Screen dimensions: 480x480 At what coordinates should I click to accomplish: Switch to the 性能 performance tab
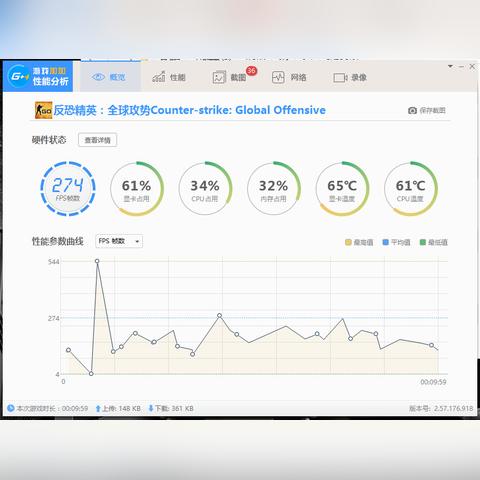169,77
